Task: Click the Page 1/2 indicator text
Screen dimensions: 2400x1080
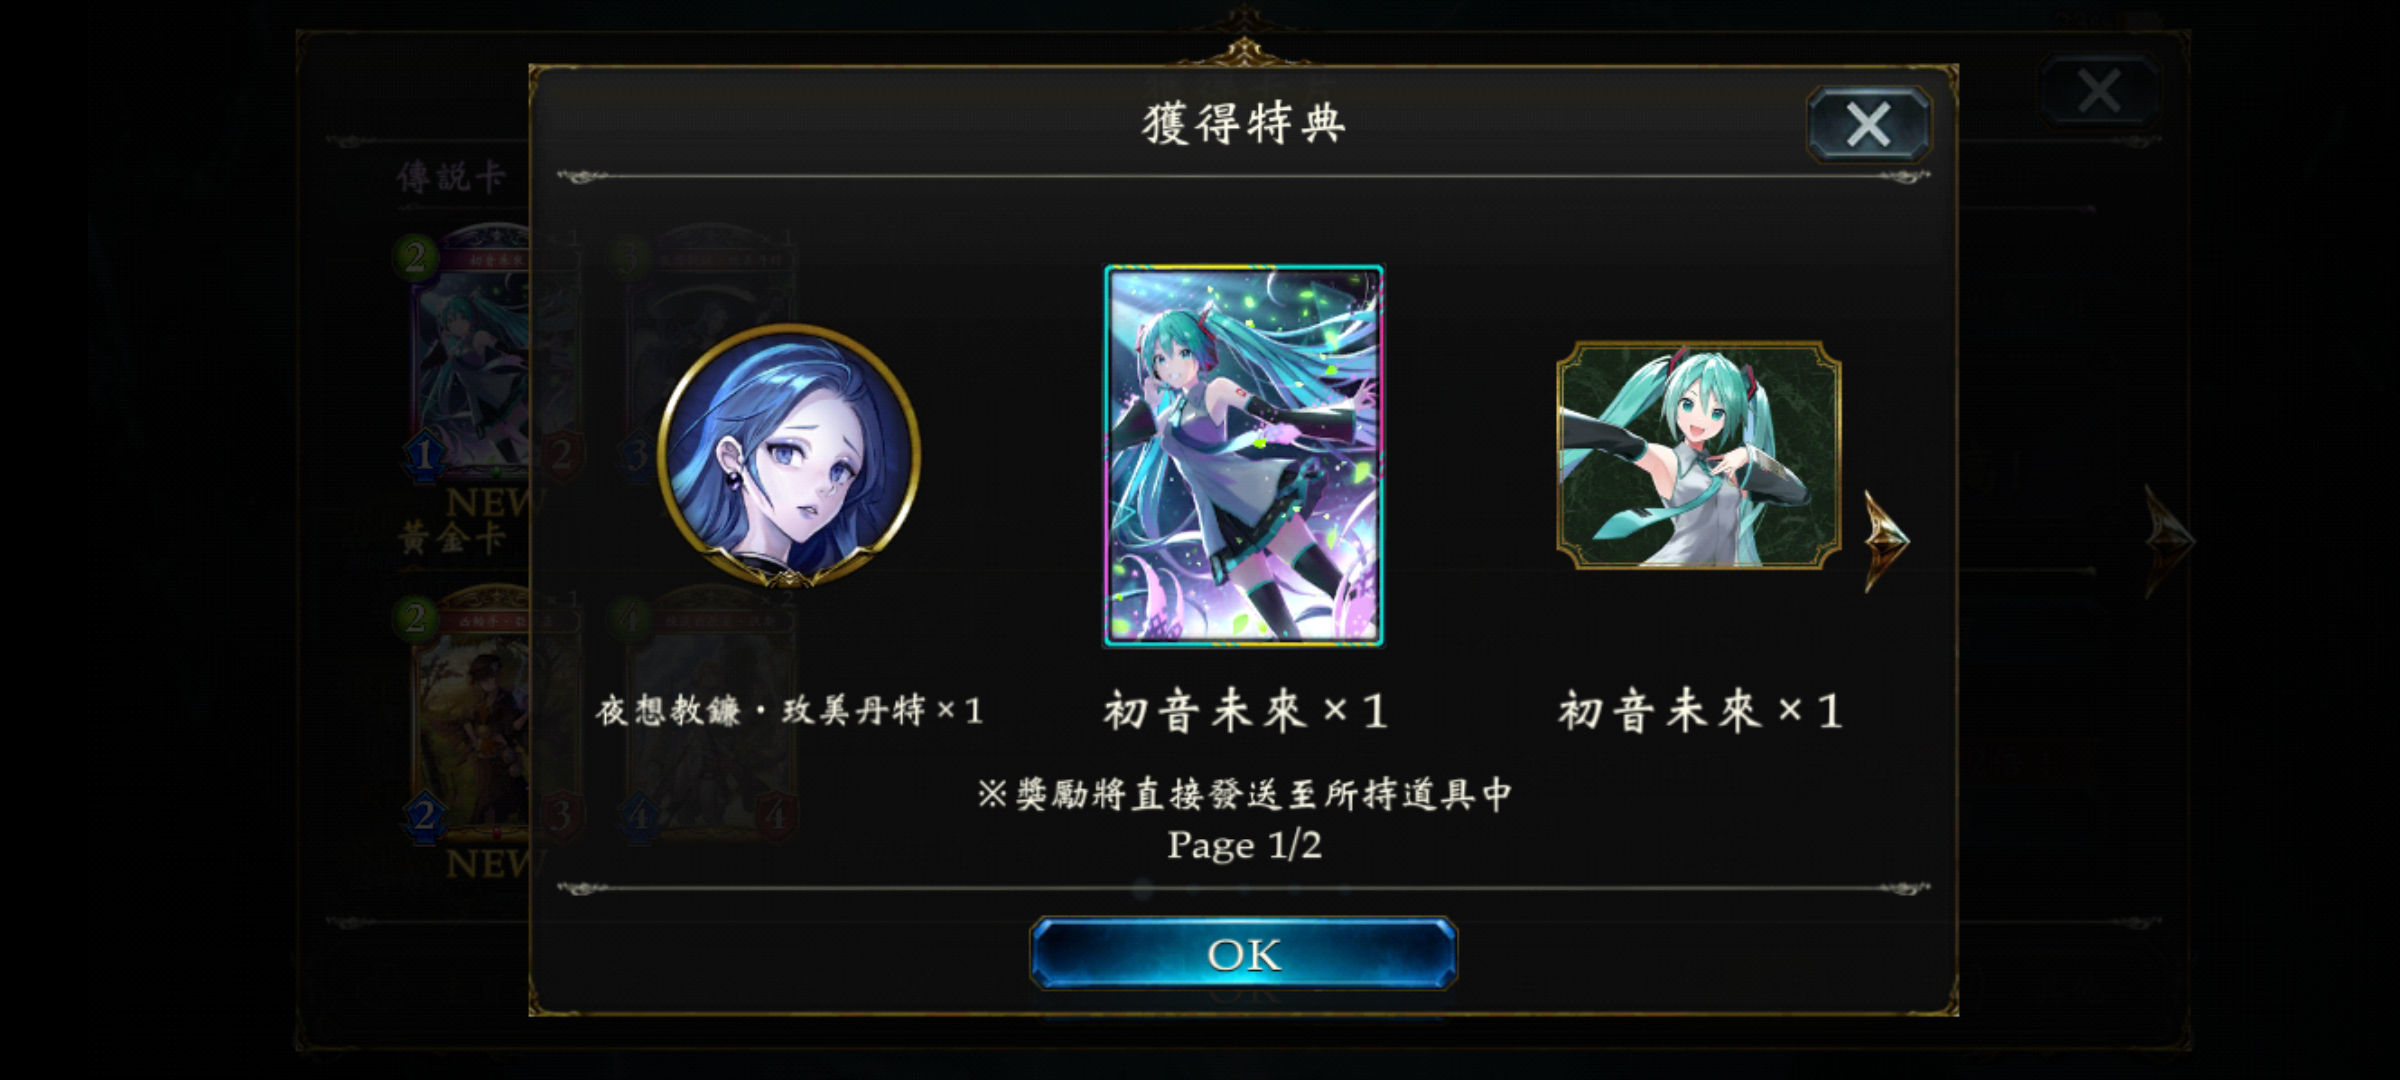Action: 1244,846
